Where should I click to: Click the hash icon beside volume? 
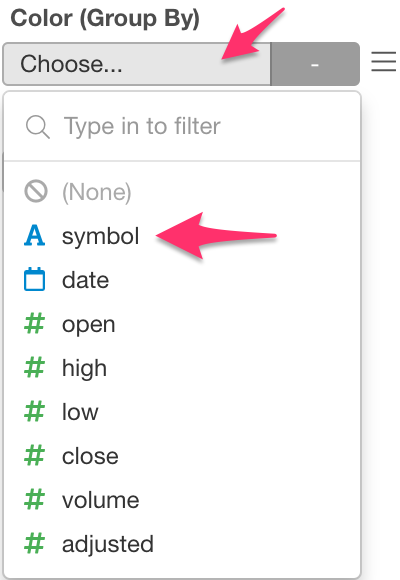tap(34, 499)
